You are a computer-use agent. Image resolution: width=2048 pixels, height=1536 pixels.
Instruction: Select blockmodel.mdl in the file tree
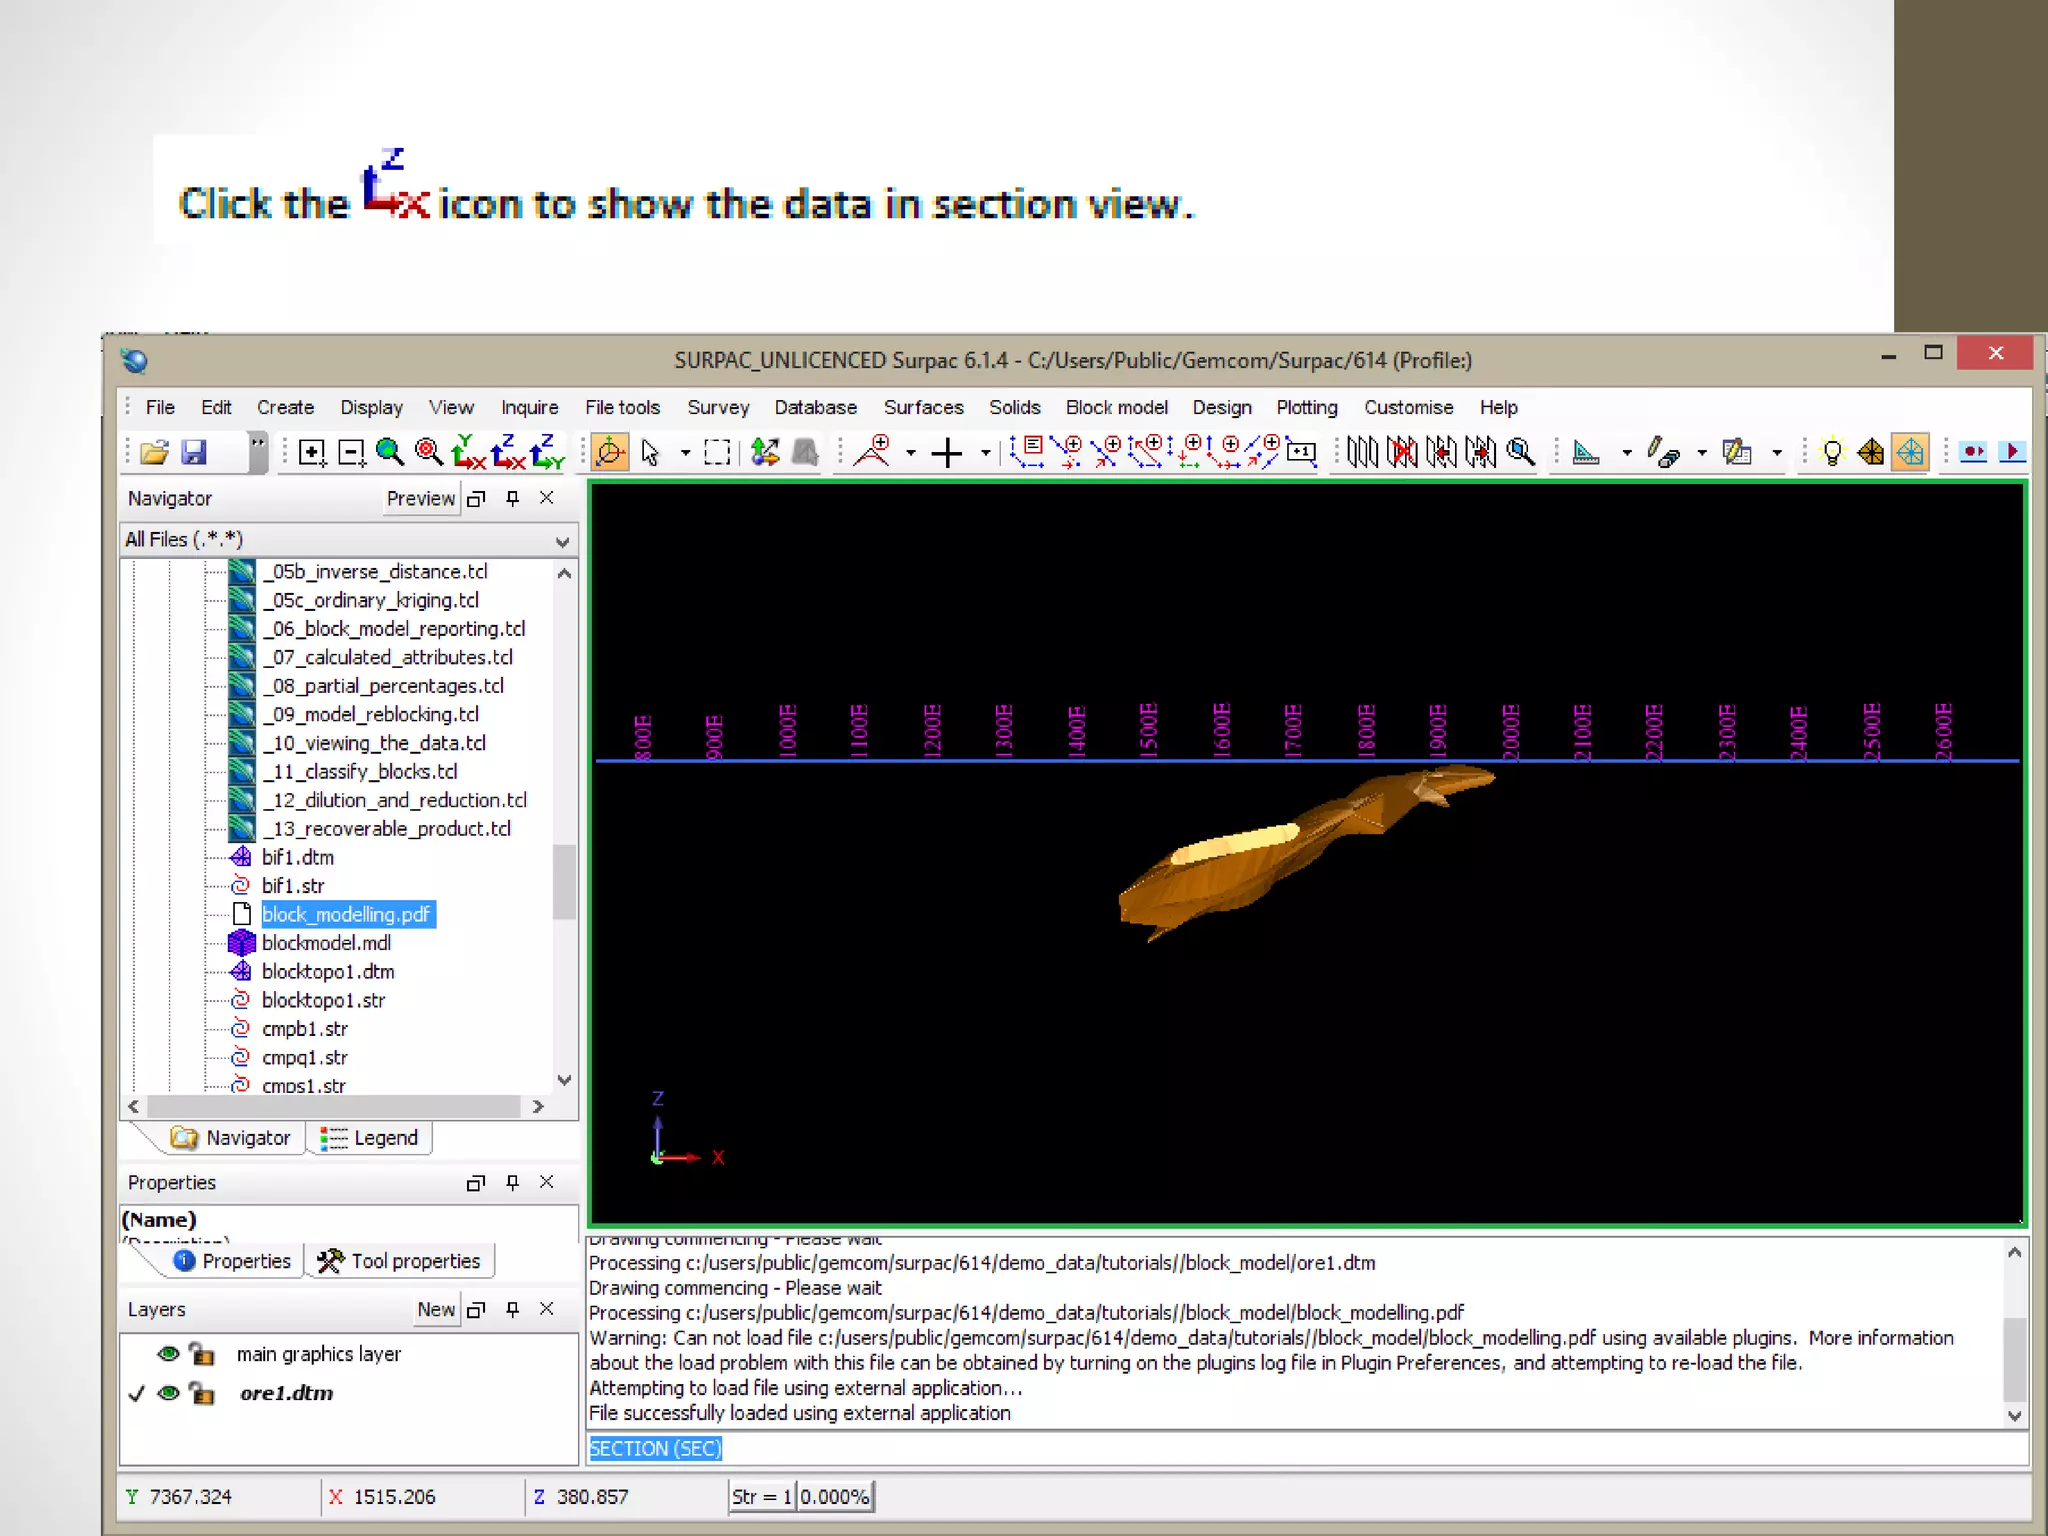[x=326, y=943]
